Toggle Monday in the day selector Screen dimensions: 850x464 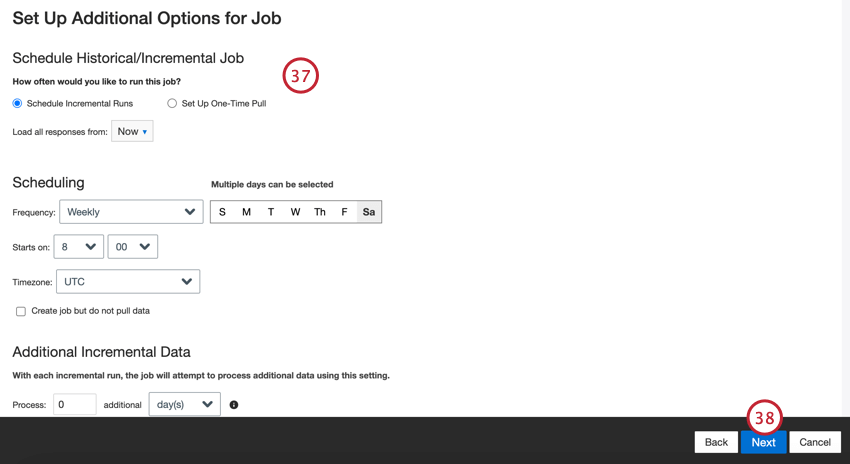[x=247, y=212]
